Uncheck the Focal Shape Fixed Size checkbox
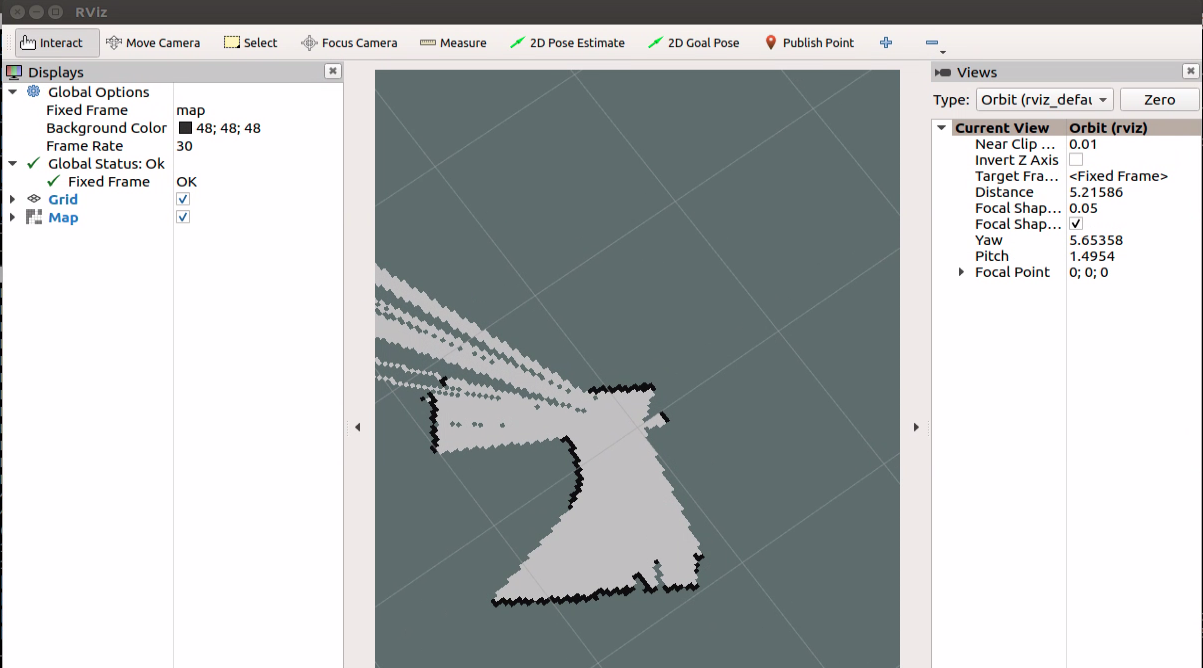Viewport: 1203px width, 668px height. point(1076,224)
